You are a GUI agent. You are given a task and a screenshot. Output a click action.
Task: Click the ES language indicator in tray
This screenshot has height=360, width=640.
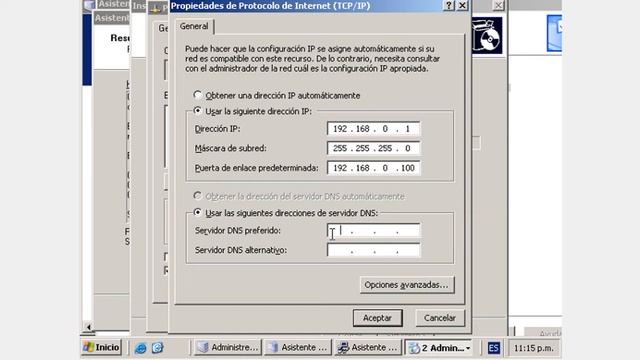click(x=493, y=348)
